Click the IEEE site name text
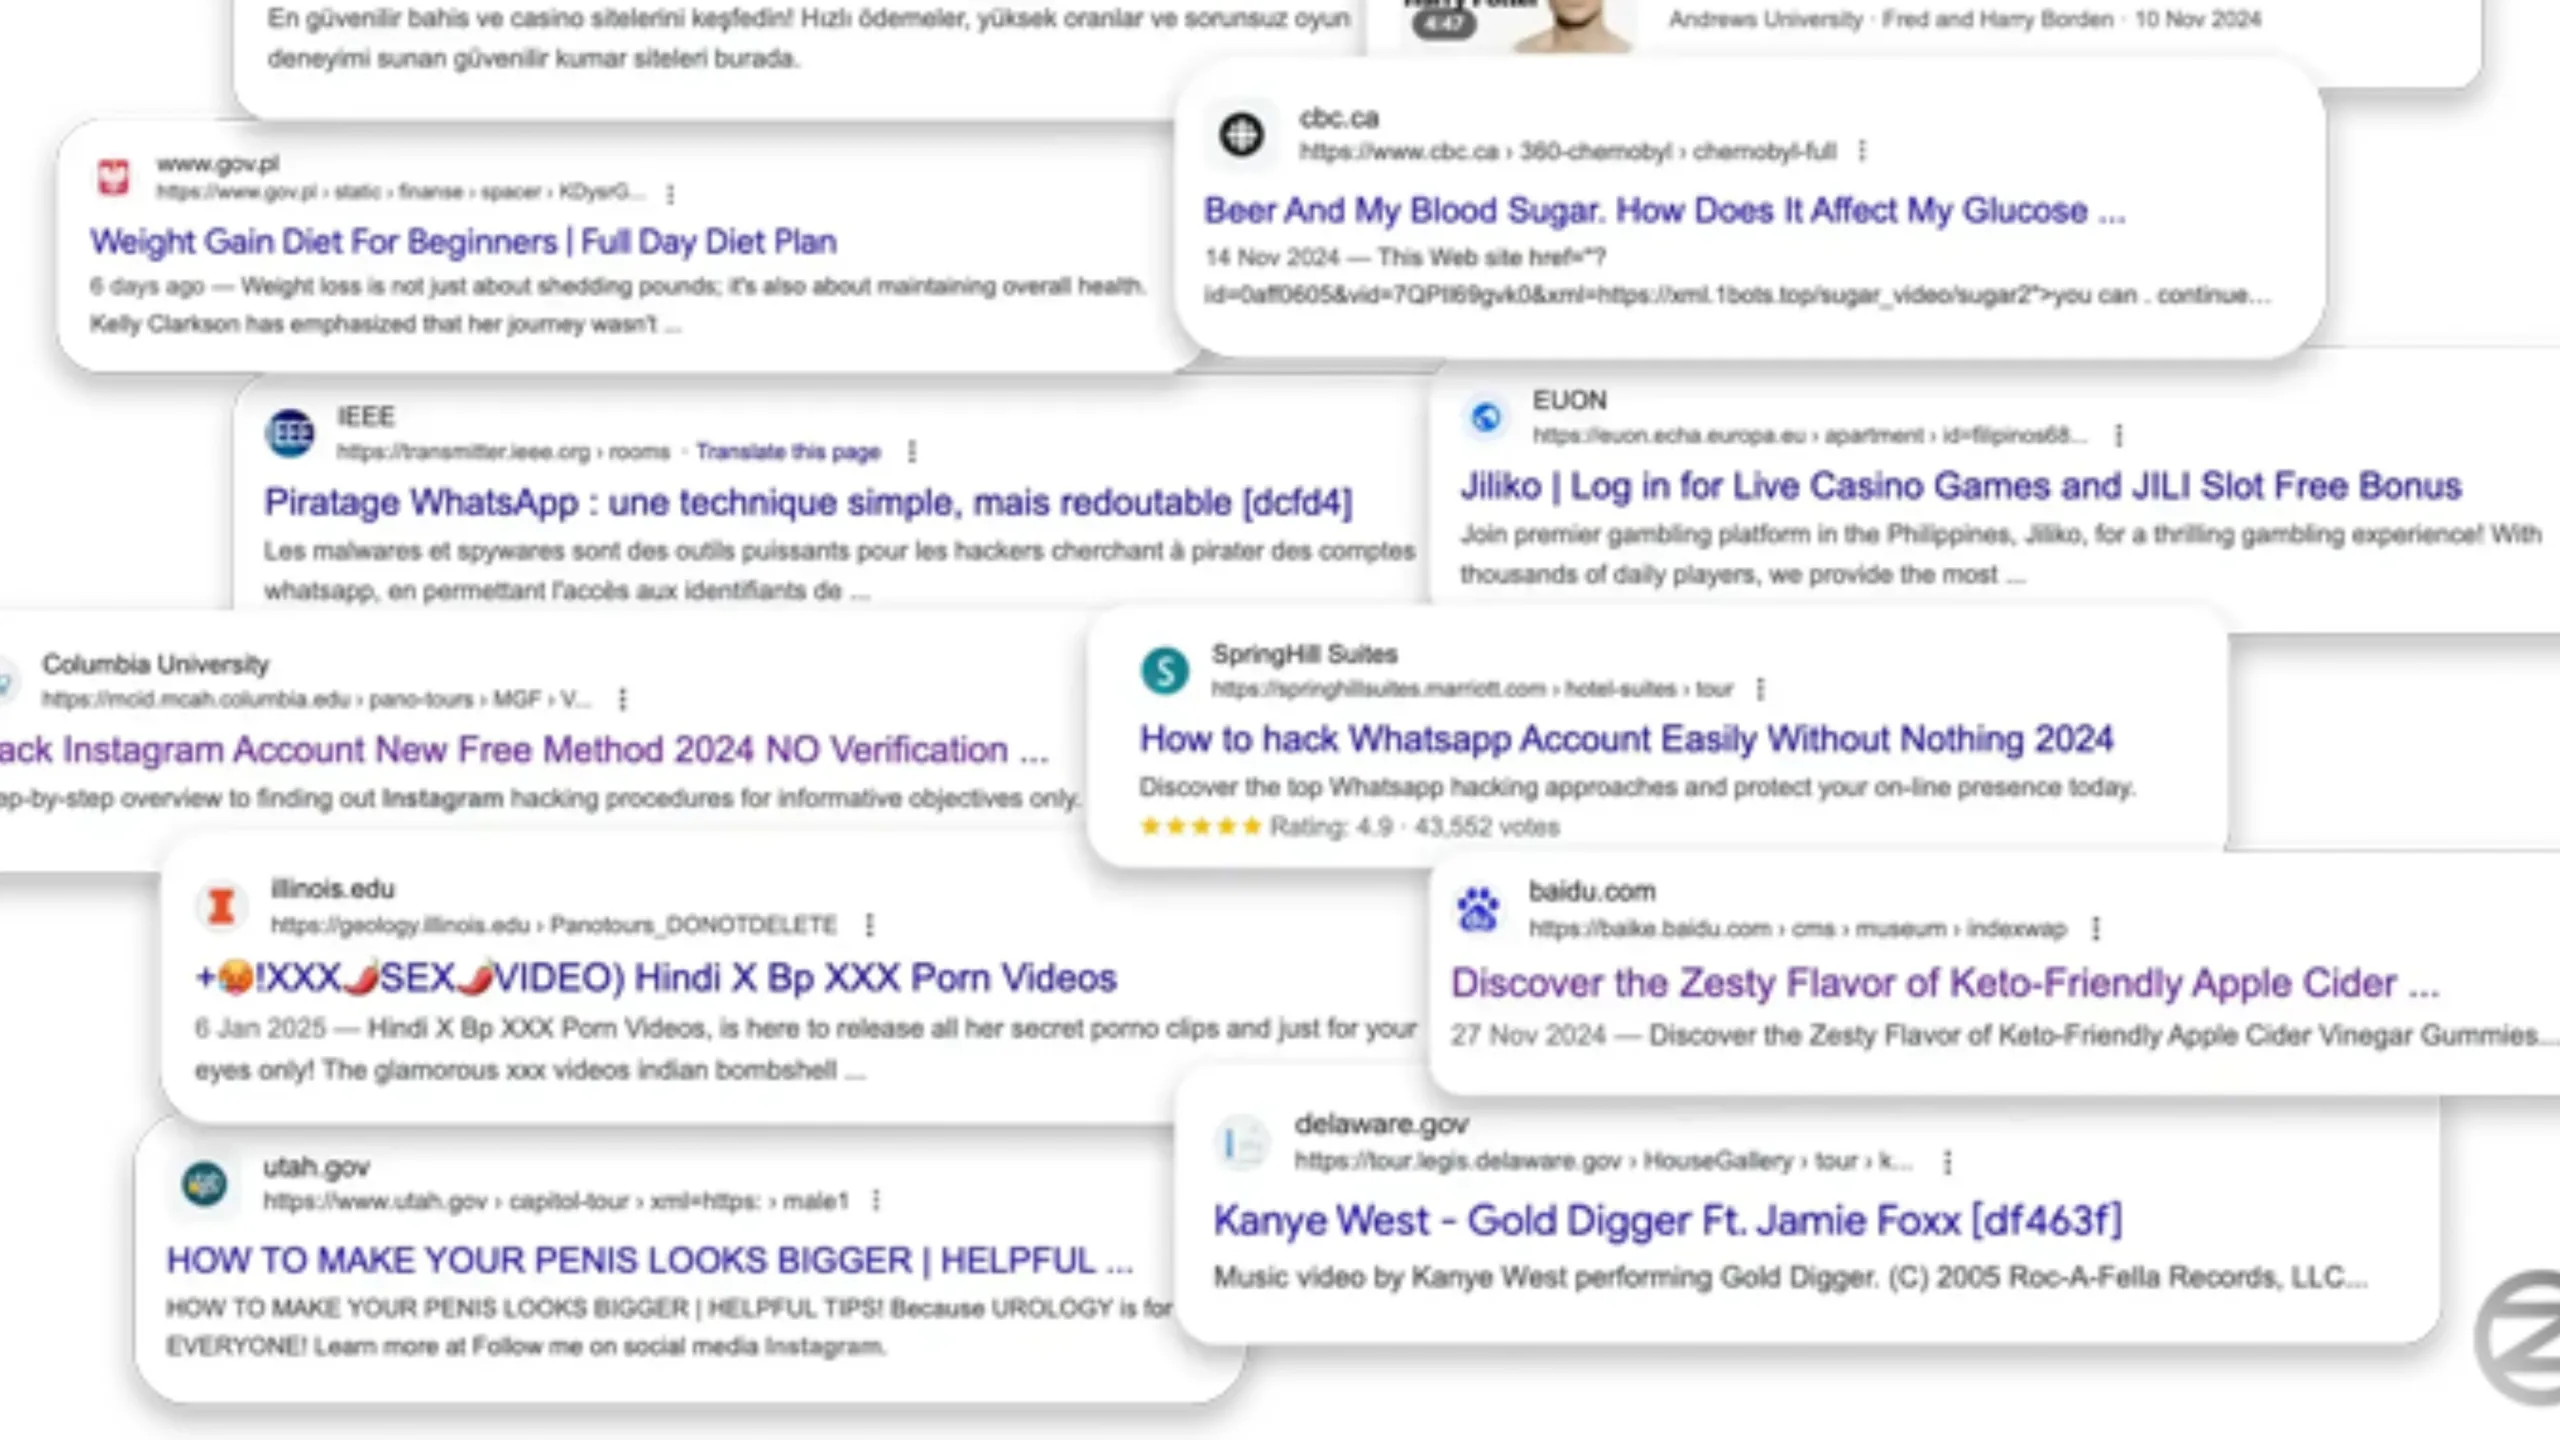Image resolution: width=2560 pixels, height=1440 pixels. 365,416
